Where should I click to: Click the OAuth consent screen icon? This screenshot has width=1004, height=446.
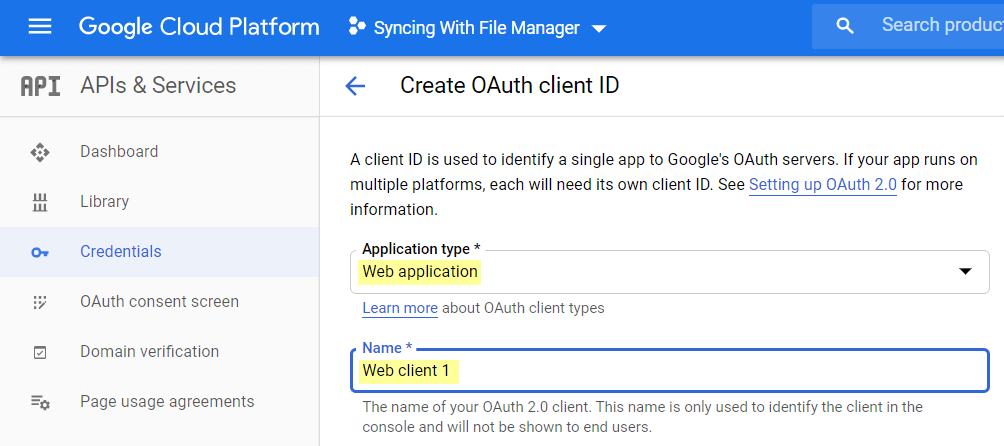(40, 302)
